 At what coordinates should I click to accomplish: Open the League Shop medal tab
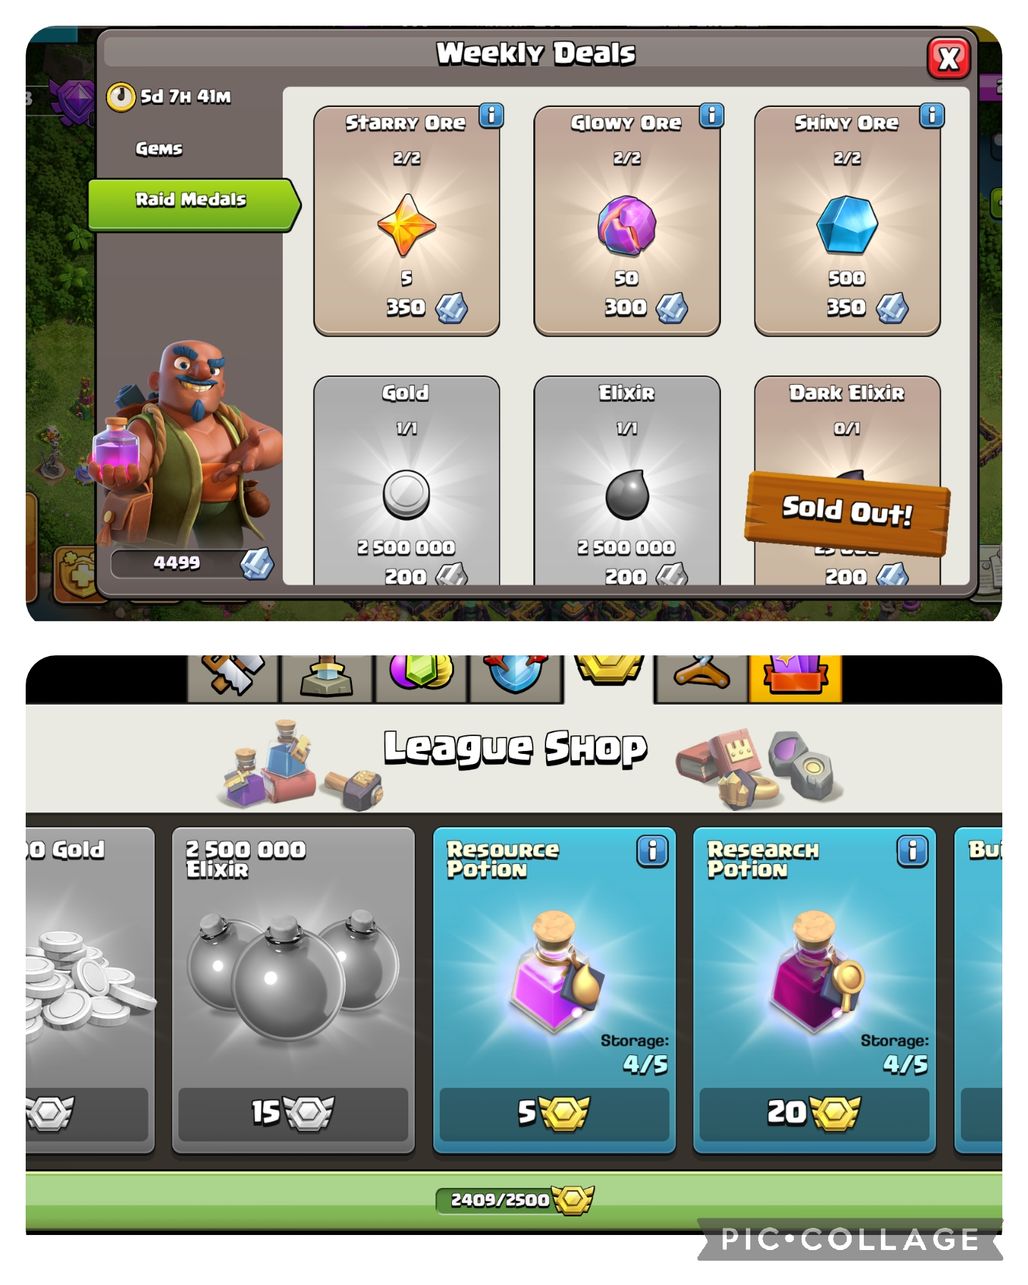tap(609, 676)
